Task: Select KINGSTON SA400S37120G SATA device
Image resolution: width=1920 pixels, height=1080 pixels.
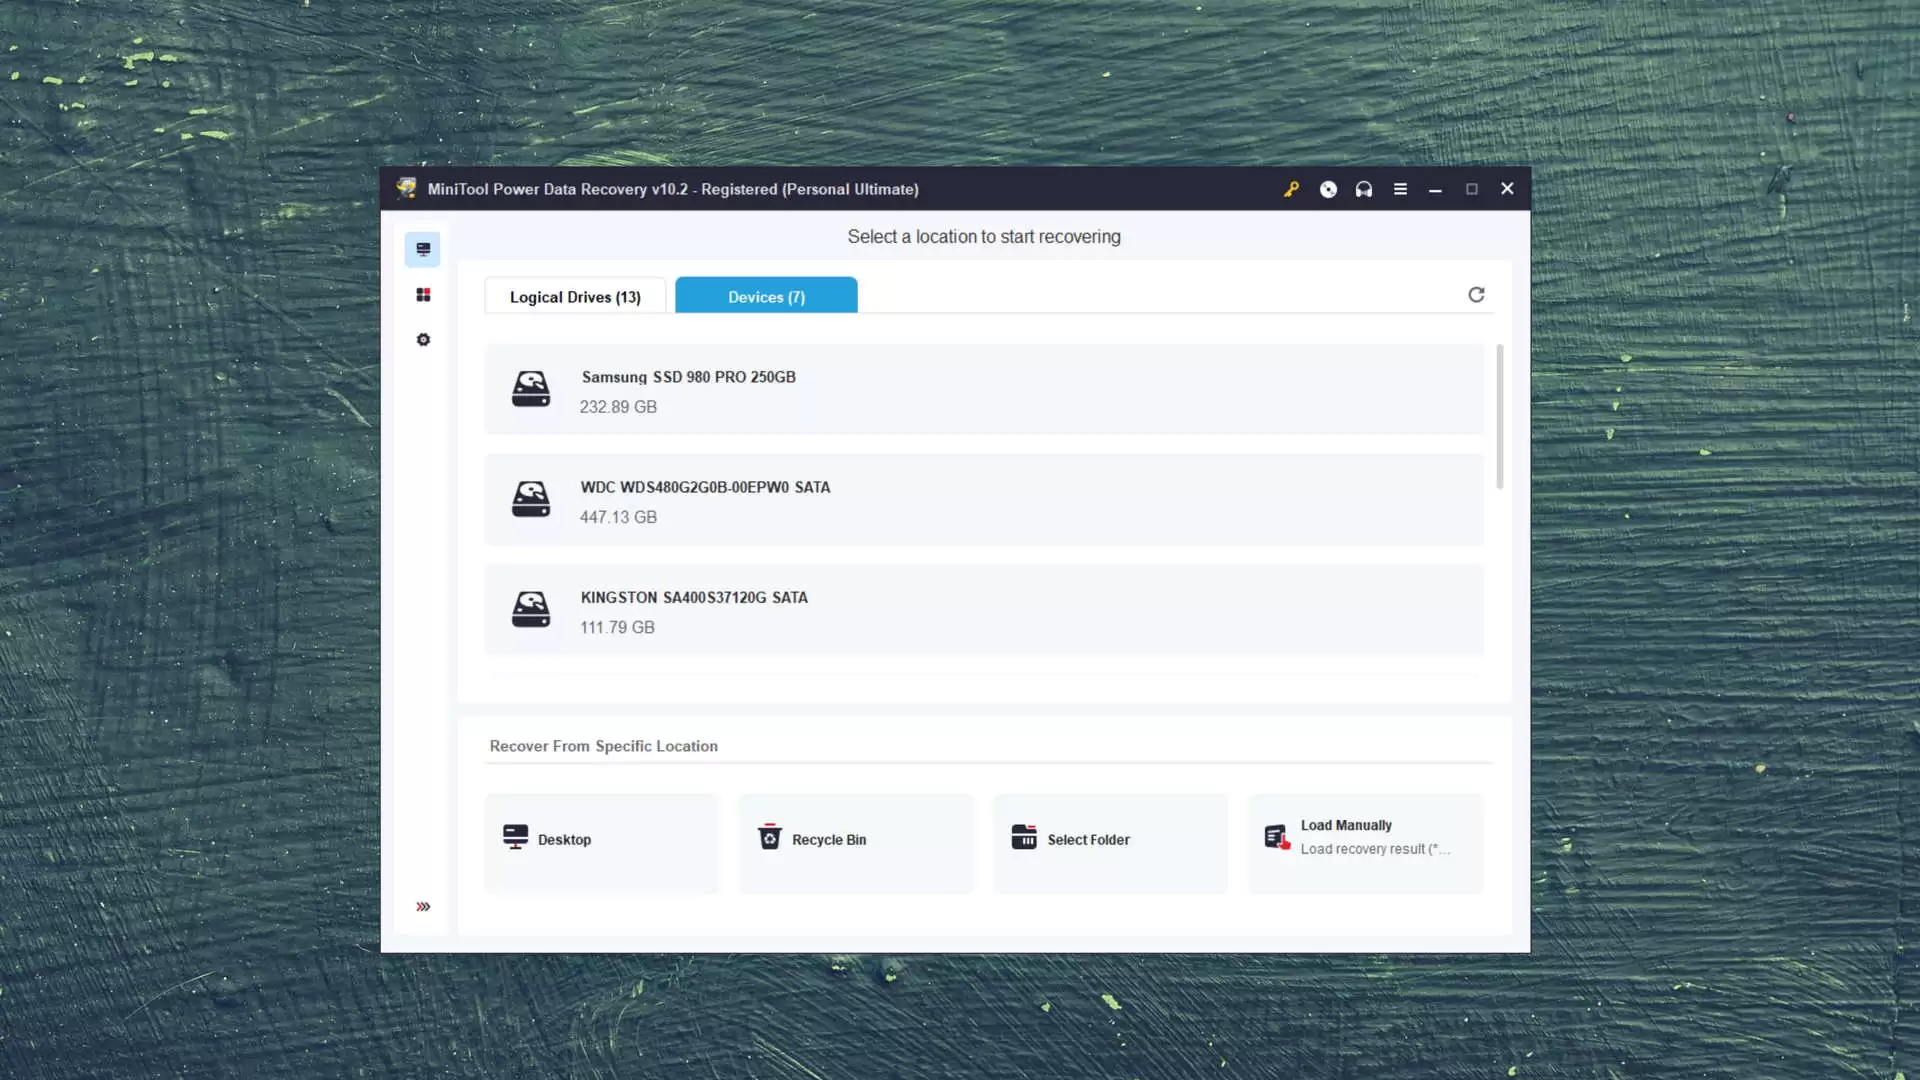Action: [x=984, y=609]
